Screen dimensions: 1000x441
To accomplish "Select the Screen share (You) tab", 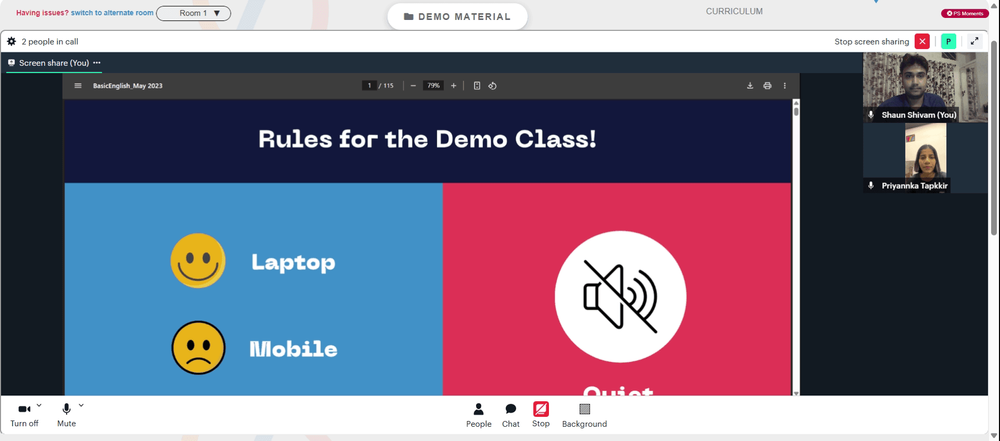I will point(54,63).
